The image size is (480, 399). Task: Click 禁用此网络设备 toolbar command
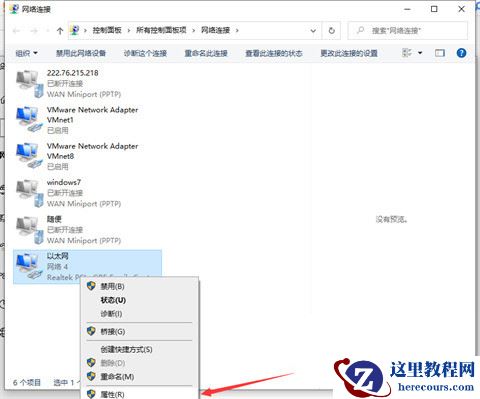coord(81,53)
